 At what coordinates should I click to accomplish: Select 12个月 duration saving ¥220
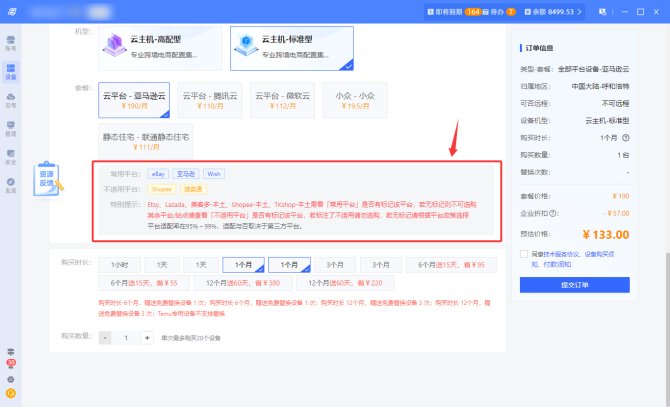(345, 283)
